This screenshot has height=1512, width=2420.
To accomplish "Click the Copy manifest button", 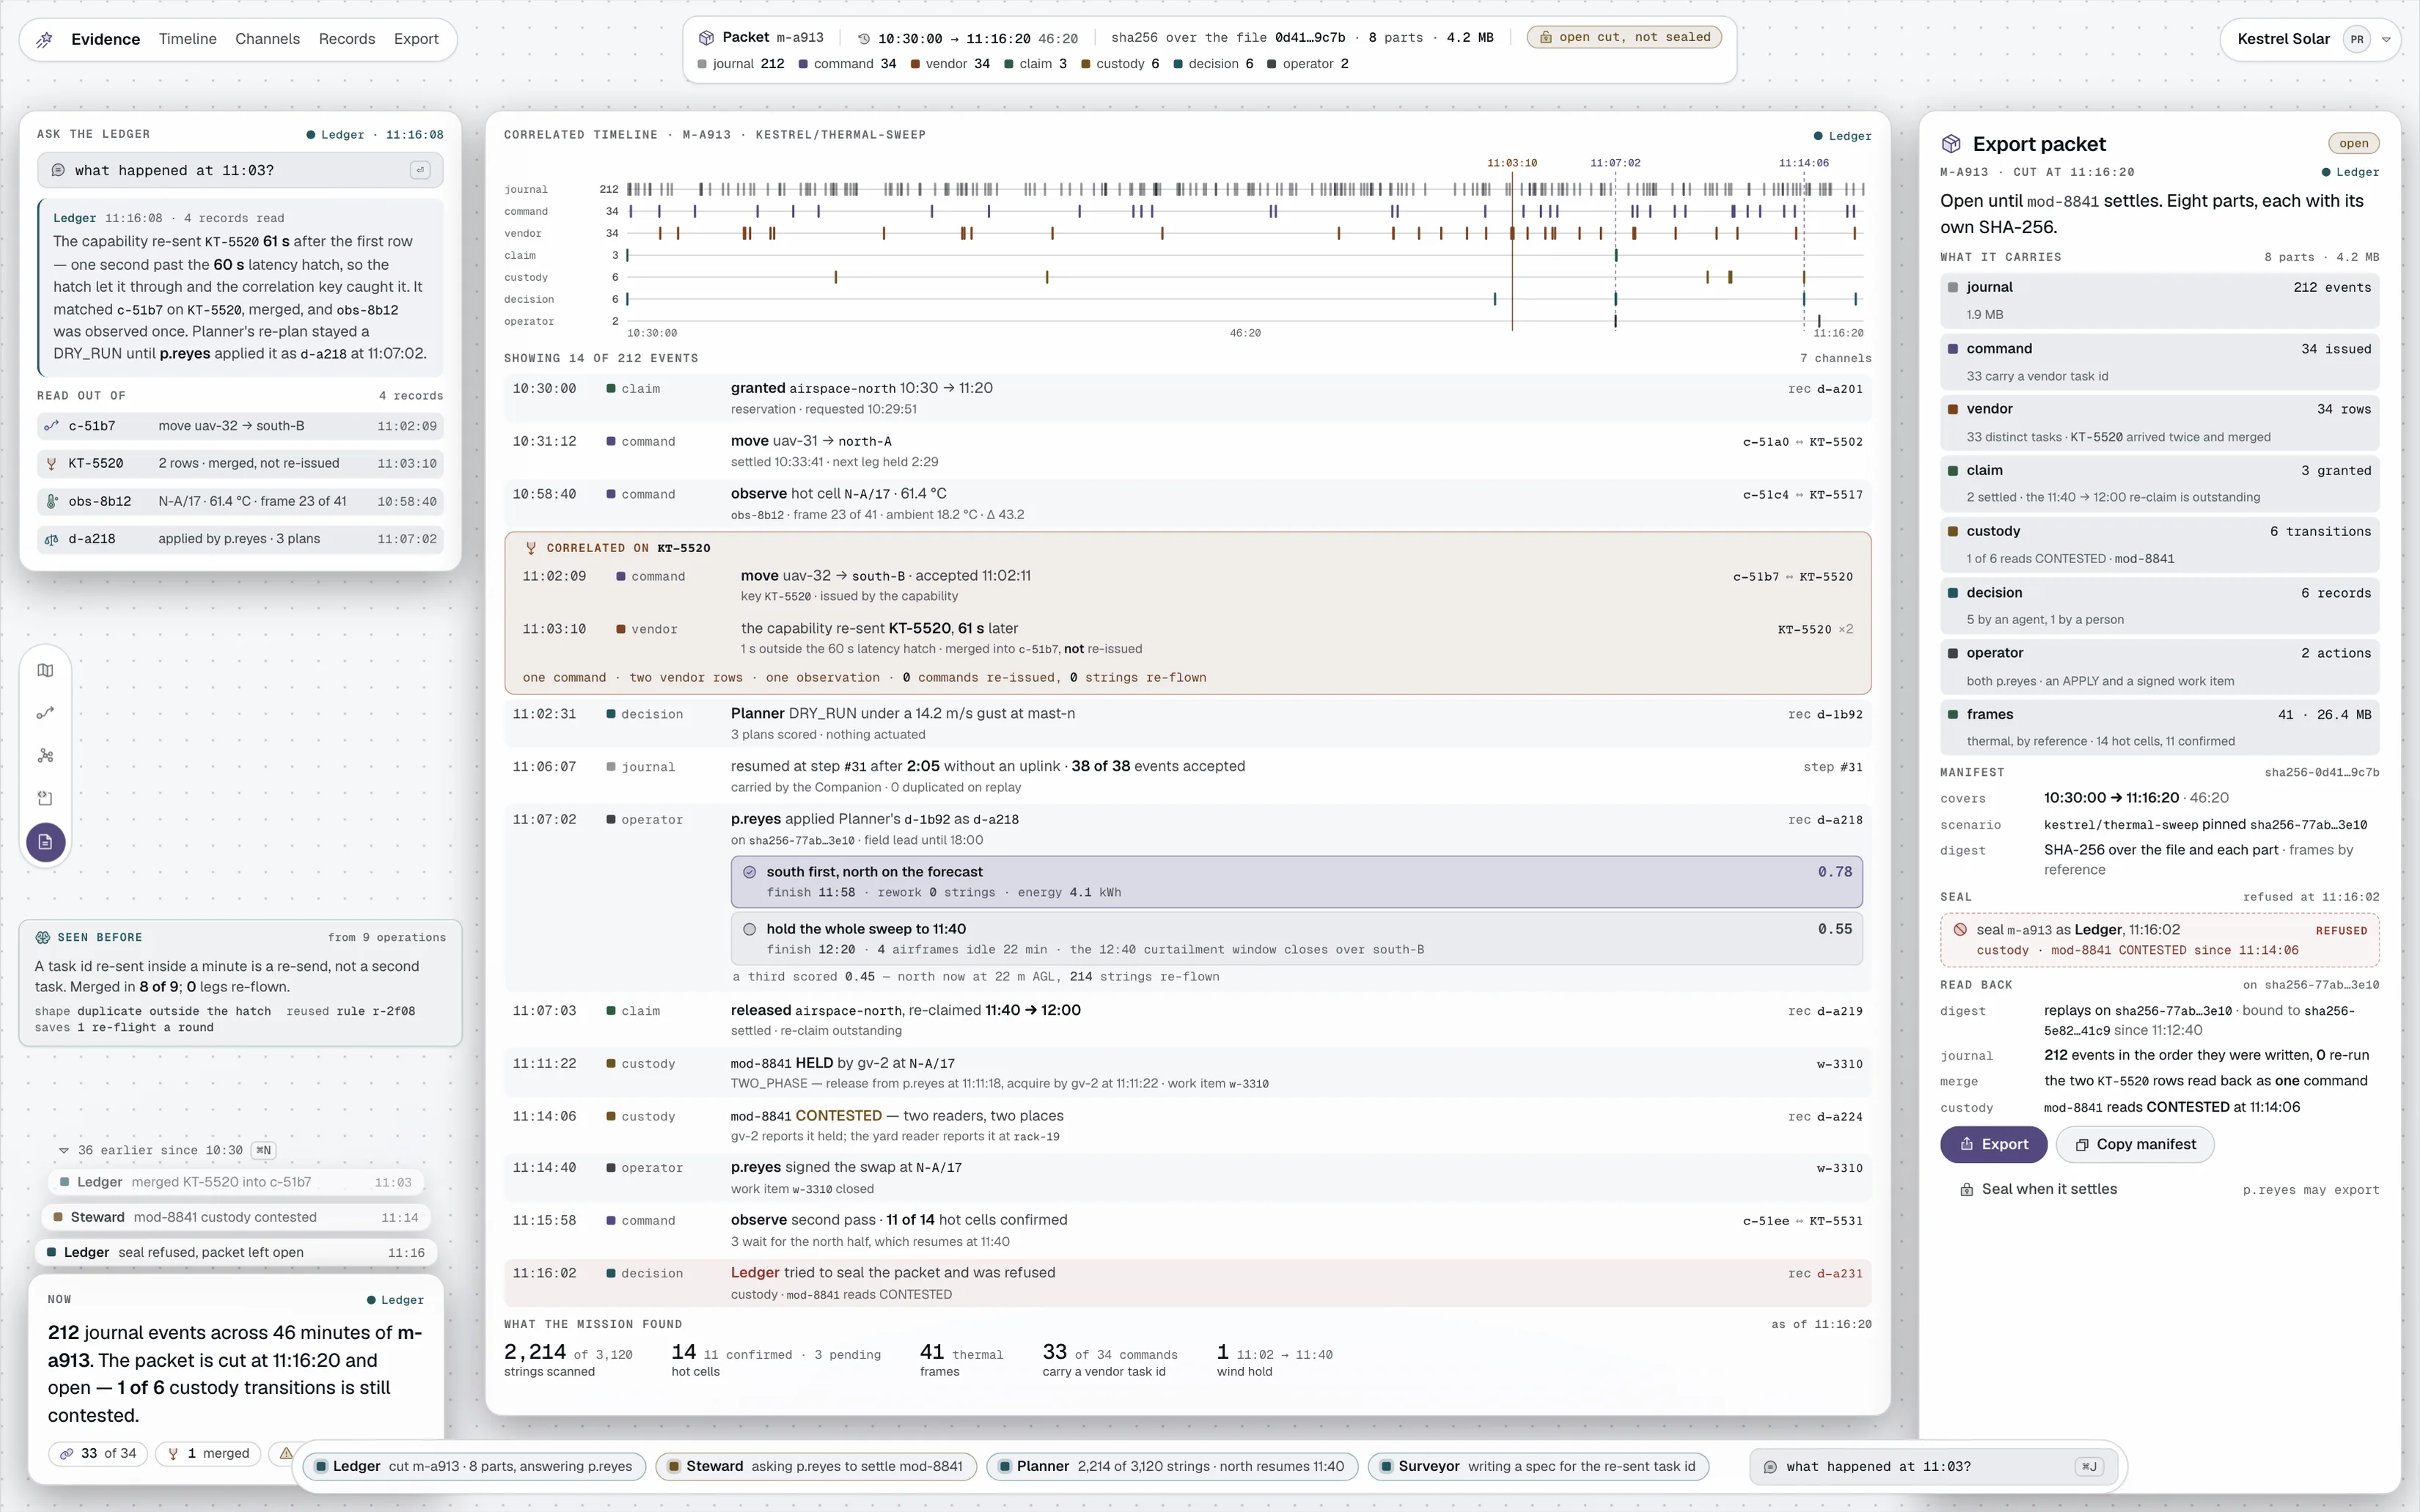I will (x=2135, y=1144).
